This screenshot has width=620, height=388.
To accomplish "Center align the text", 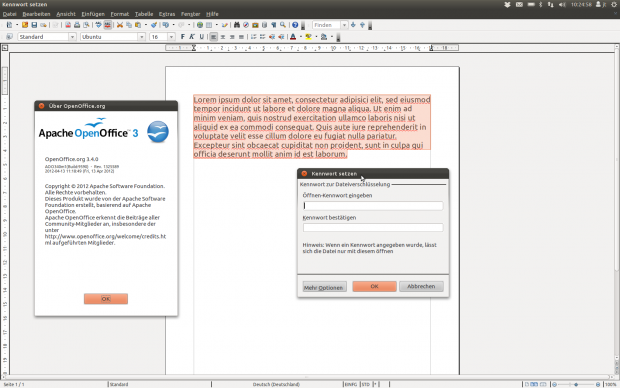I will click(223, 37).
